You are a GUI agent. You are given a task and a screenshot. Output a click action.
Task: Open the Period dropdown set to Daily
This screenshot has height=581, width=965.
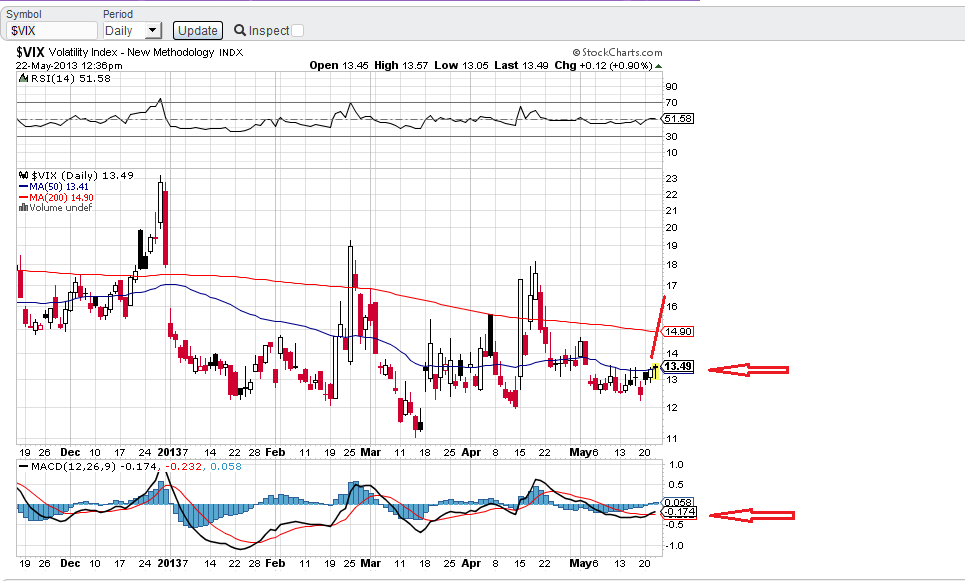tap(132, 31)
